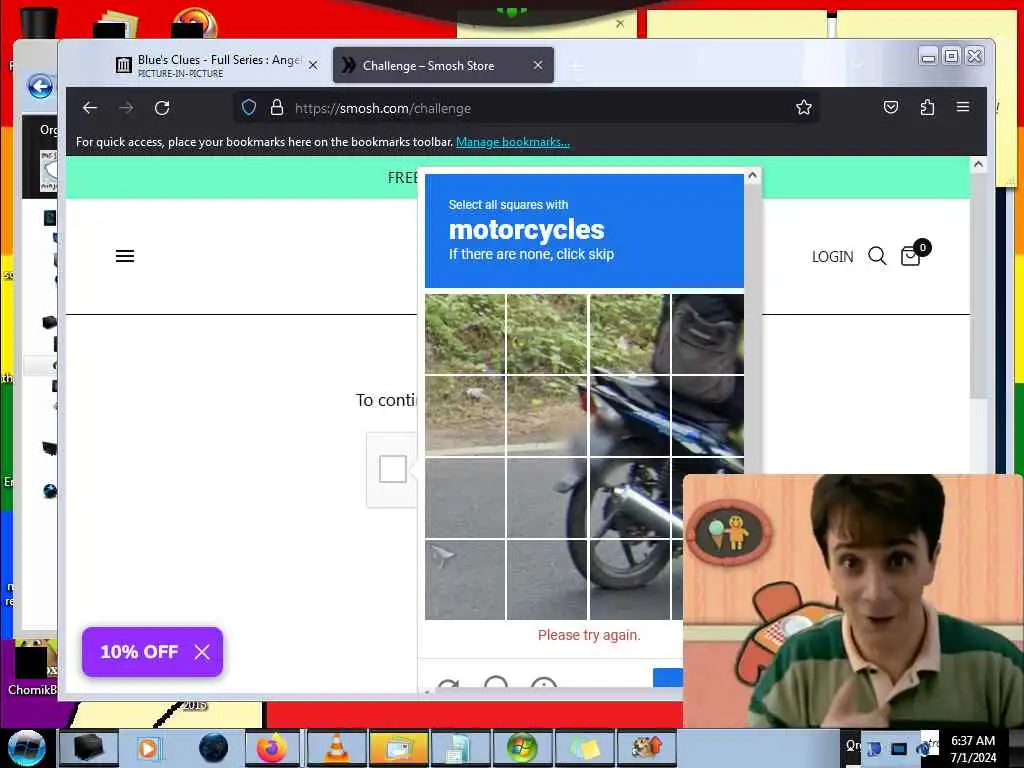Select the road tile with white arrow marking
This screenshot has width=1024, height=768.
point(465,579)
